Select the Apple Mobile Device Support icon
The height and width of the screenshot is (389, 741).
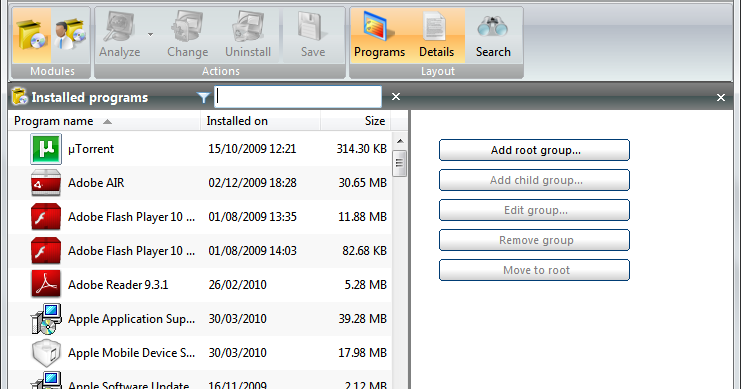tap(46, 353)
